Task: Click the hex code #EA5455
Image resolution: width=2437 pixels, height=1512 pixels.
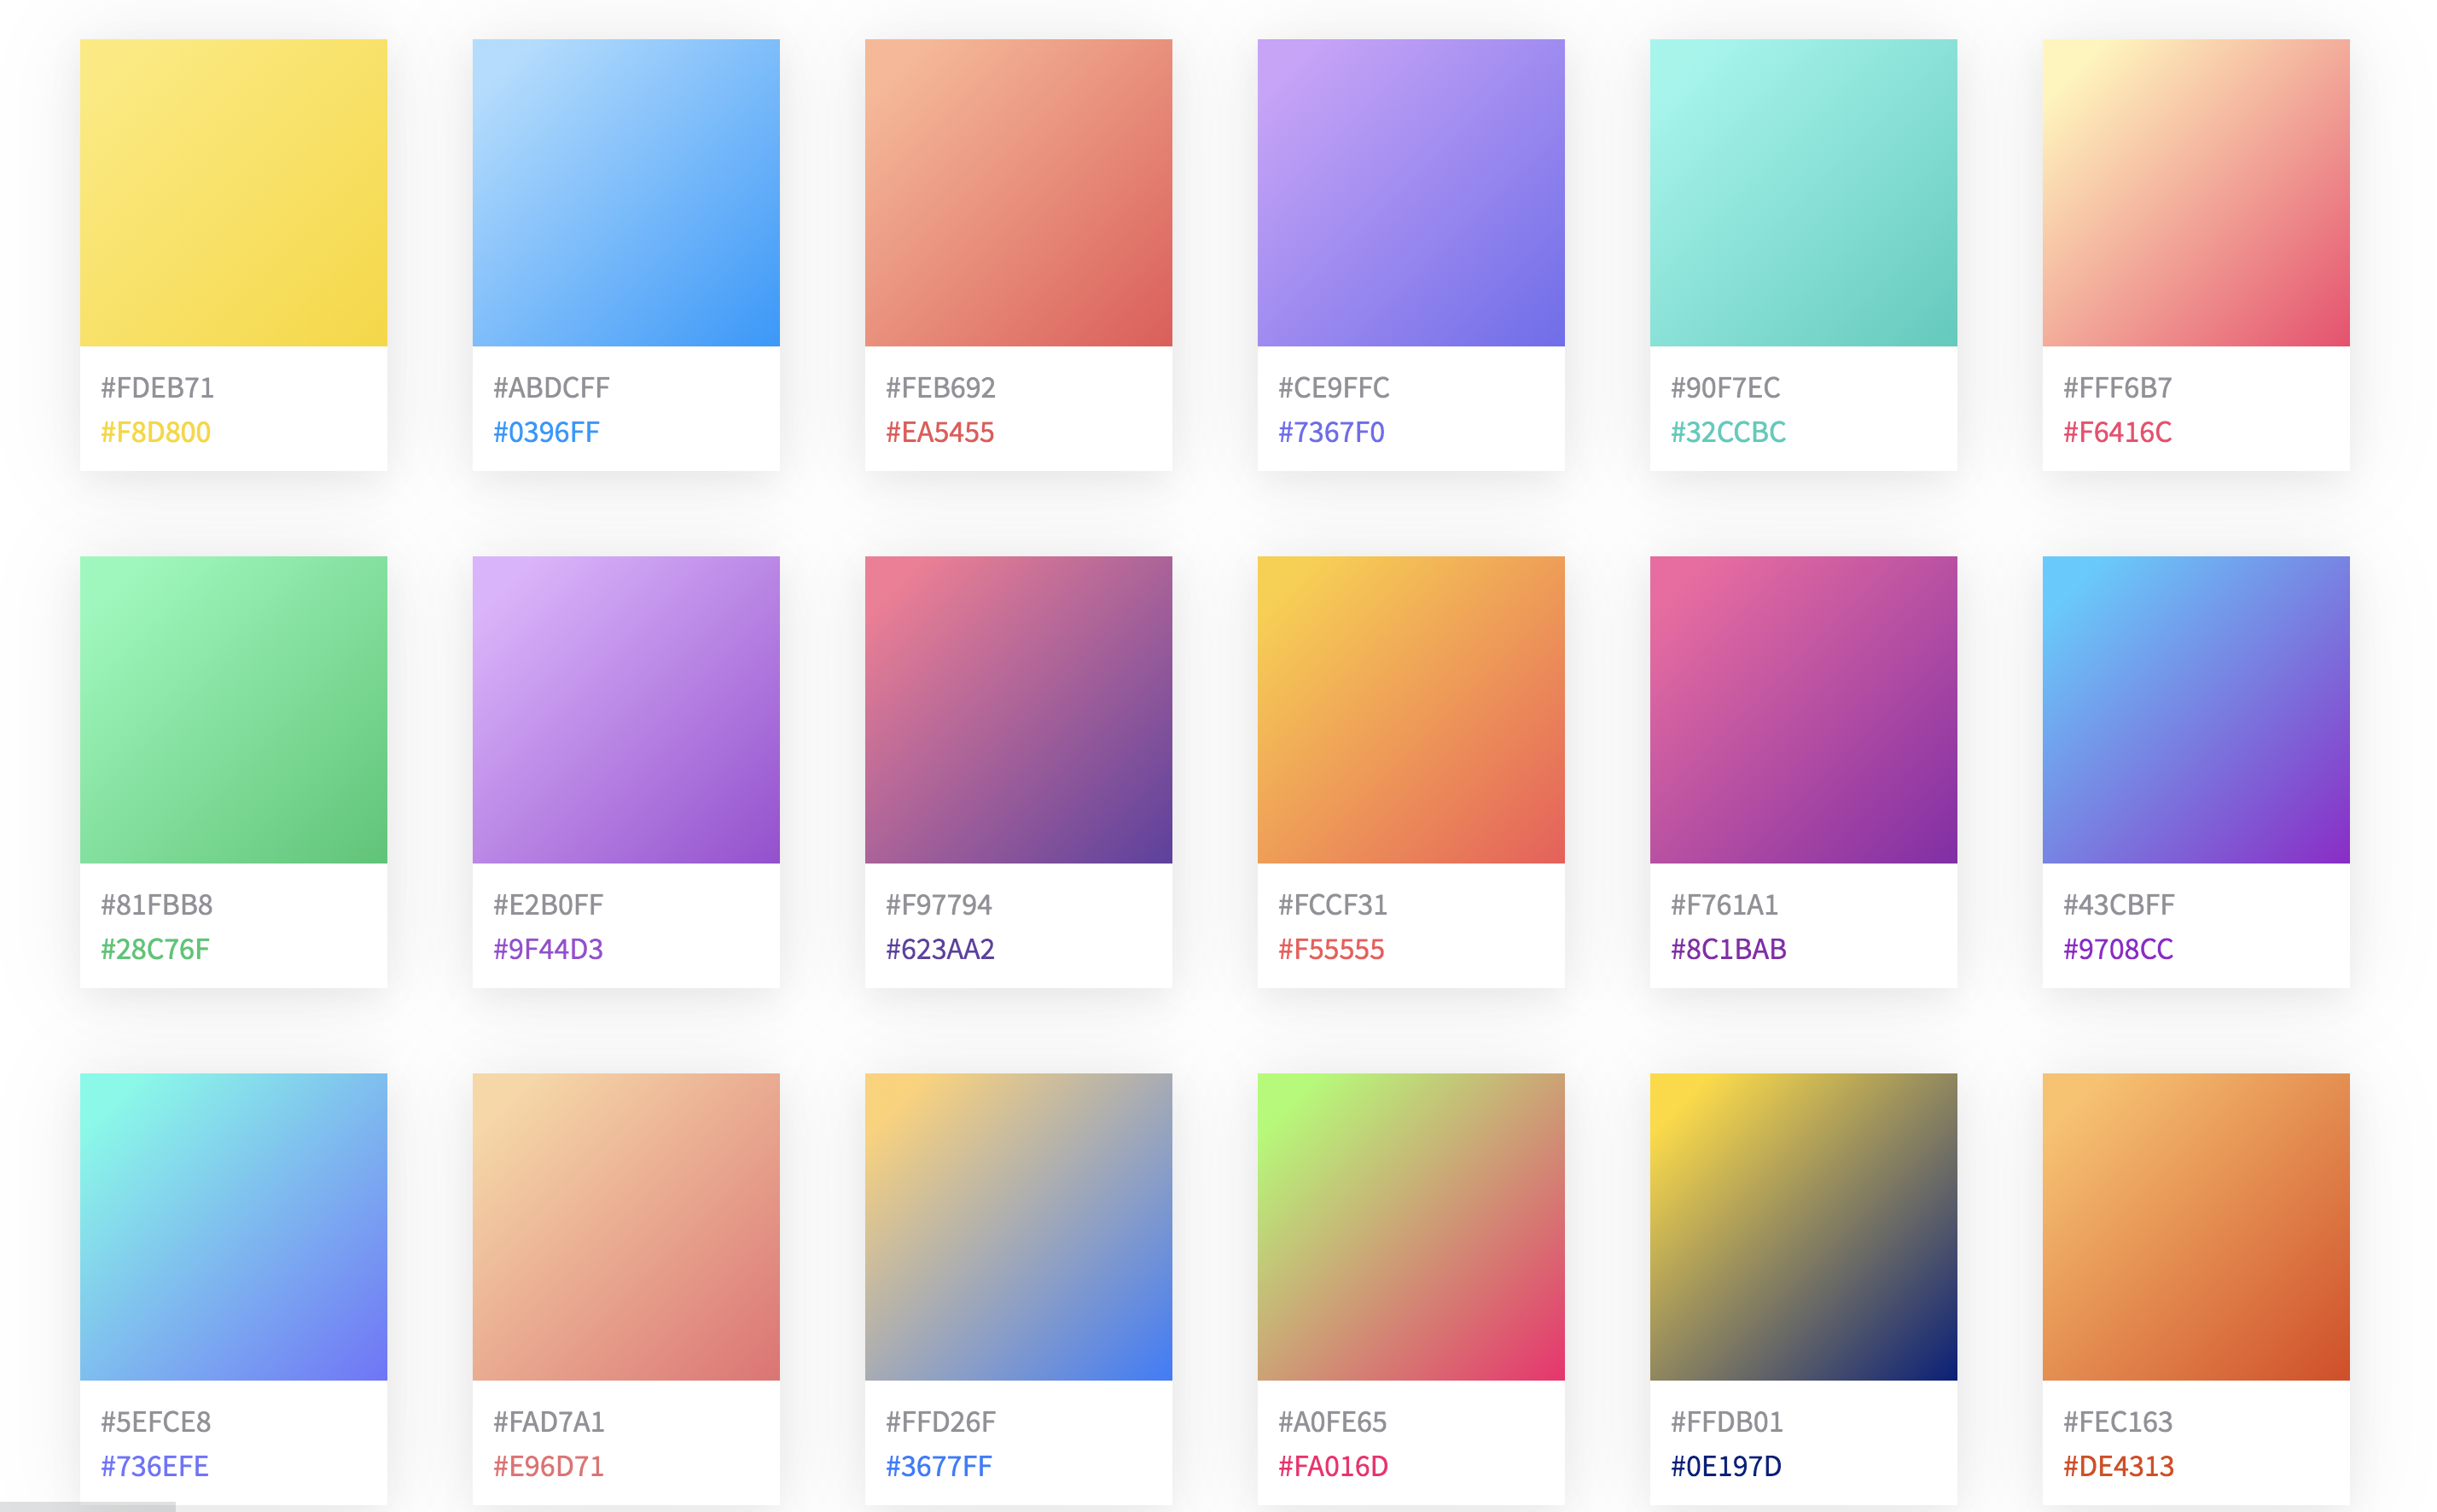Action: click(x=939, y=432)
